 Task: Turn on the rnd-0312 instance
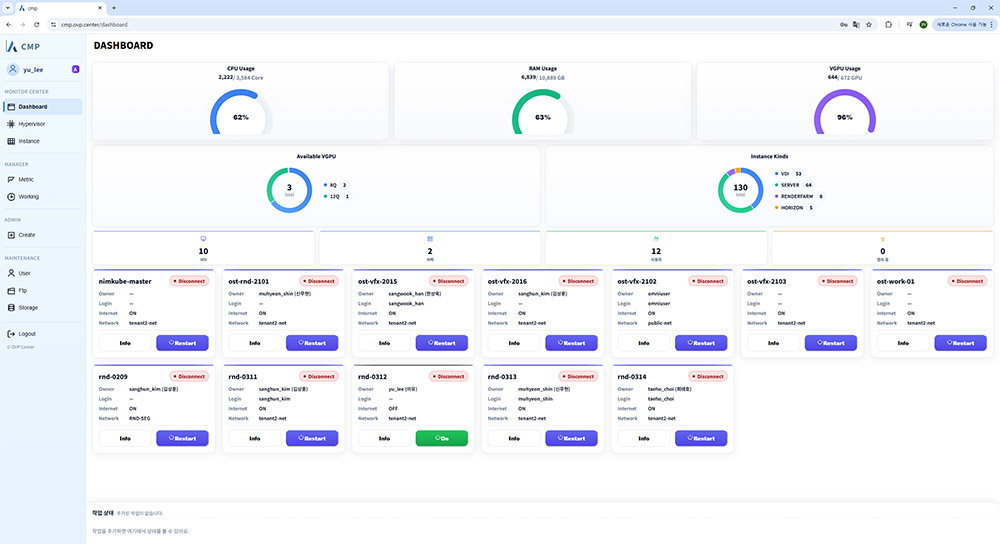(x=442, y=438)
